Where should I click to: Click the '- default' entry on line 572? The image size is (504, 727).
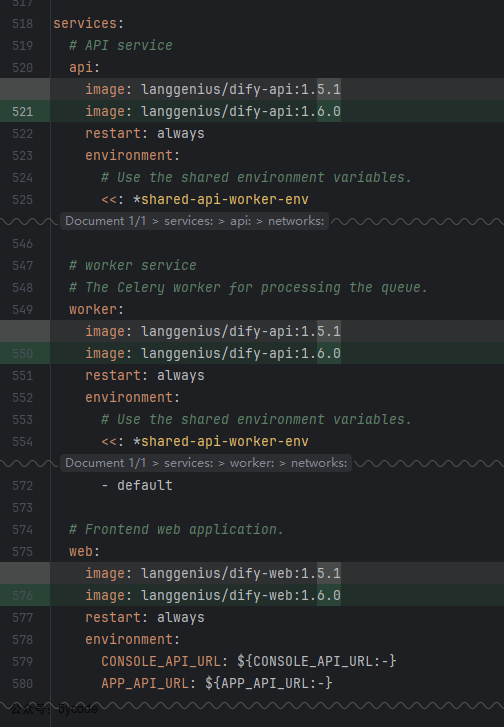click(x=137, y=485)
